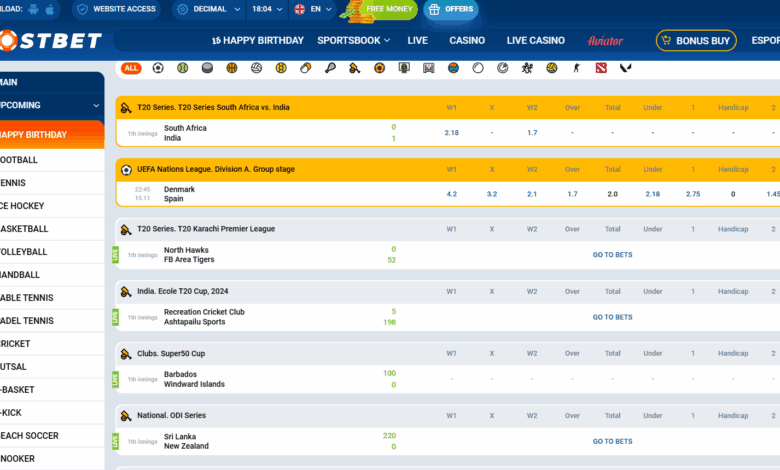Filter by the darts target icon
The width and height of the screenshot is (780, 470).
(502, 68)
